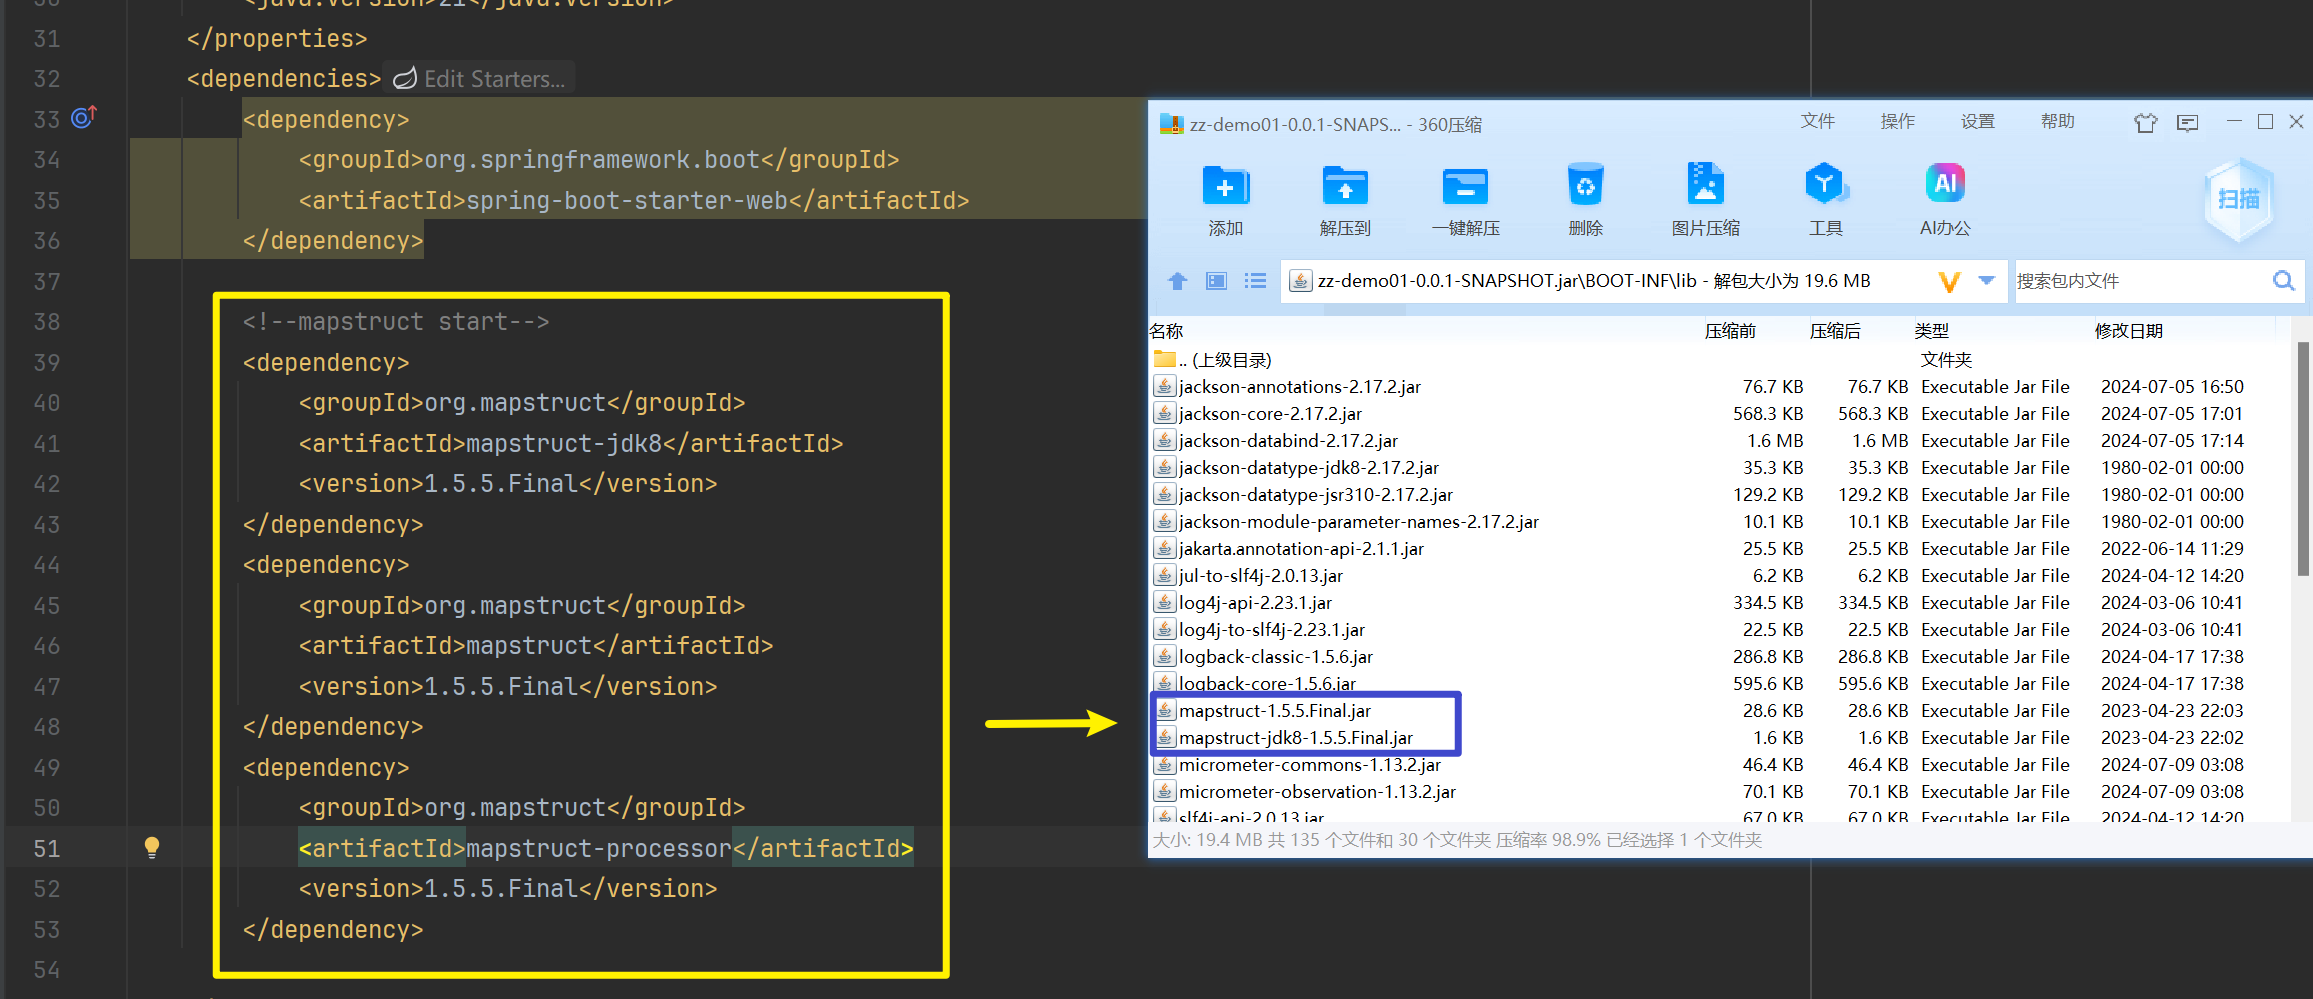The width and height of the screenshot is (2313, 999).
Task: Click the magnifier to search archive contents
Action: [x=2283, y=281]
